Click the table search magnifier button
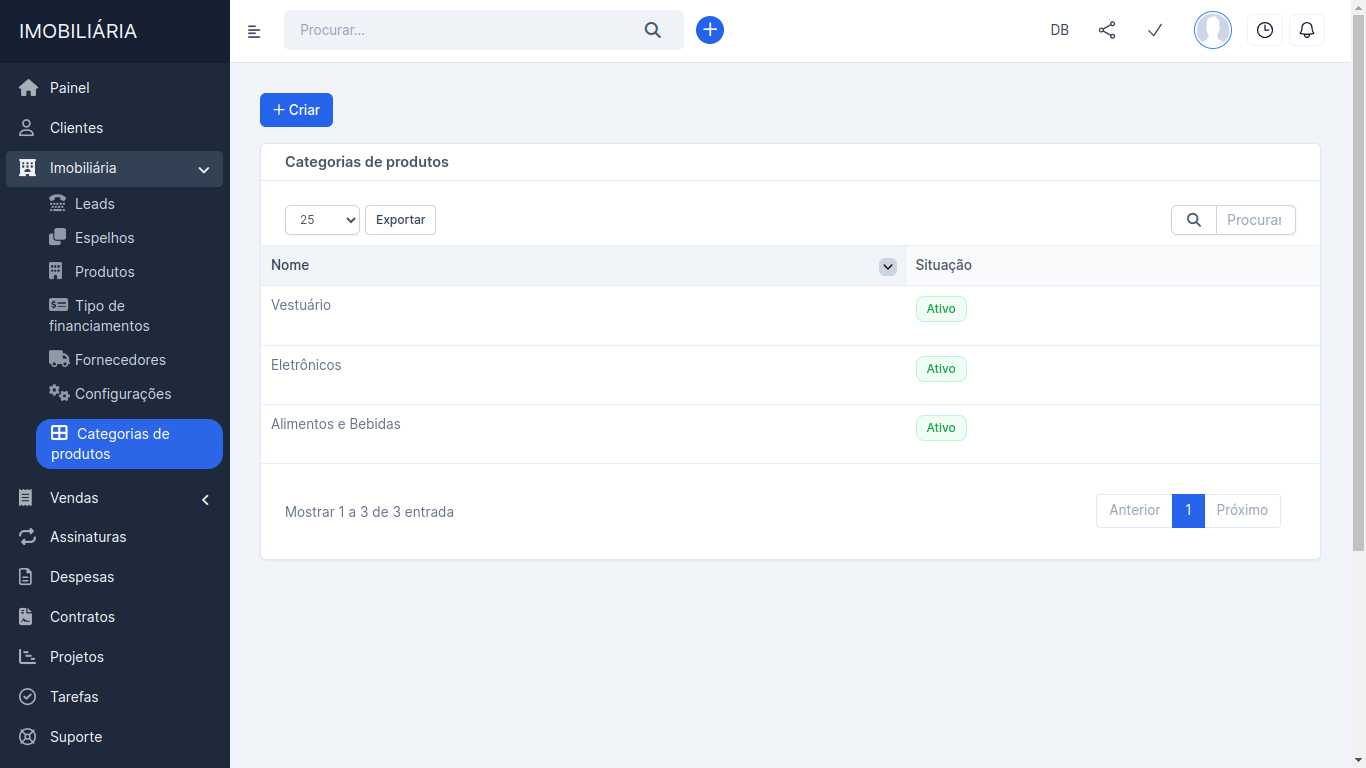1366x768 pixels. pos(1194,220)
